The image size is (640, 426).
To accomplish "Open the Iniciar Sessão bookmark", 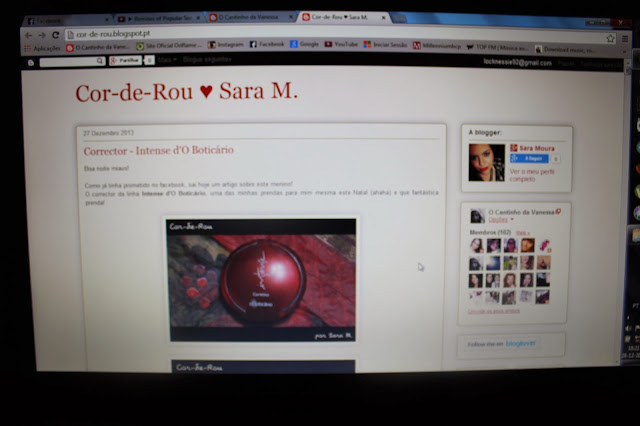I will pos(385,45).
